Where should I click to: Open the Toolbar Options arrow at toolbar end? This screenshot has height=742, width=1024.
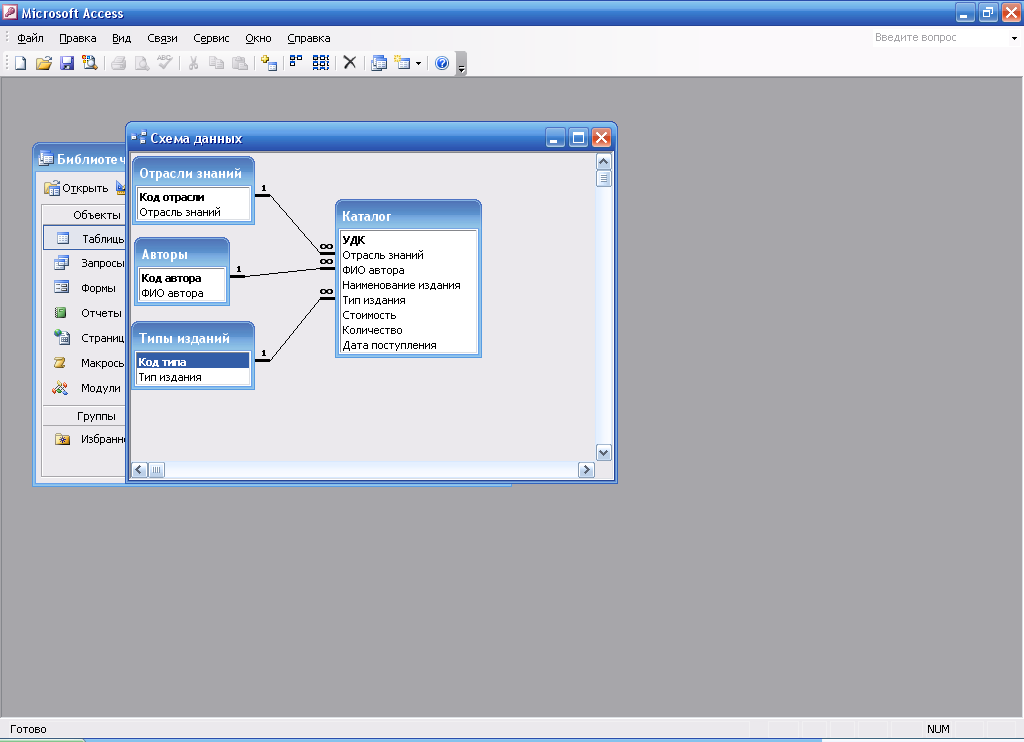click(461, 66)
